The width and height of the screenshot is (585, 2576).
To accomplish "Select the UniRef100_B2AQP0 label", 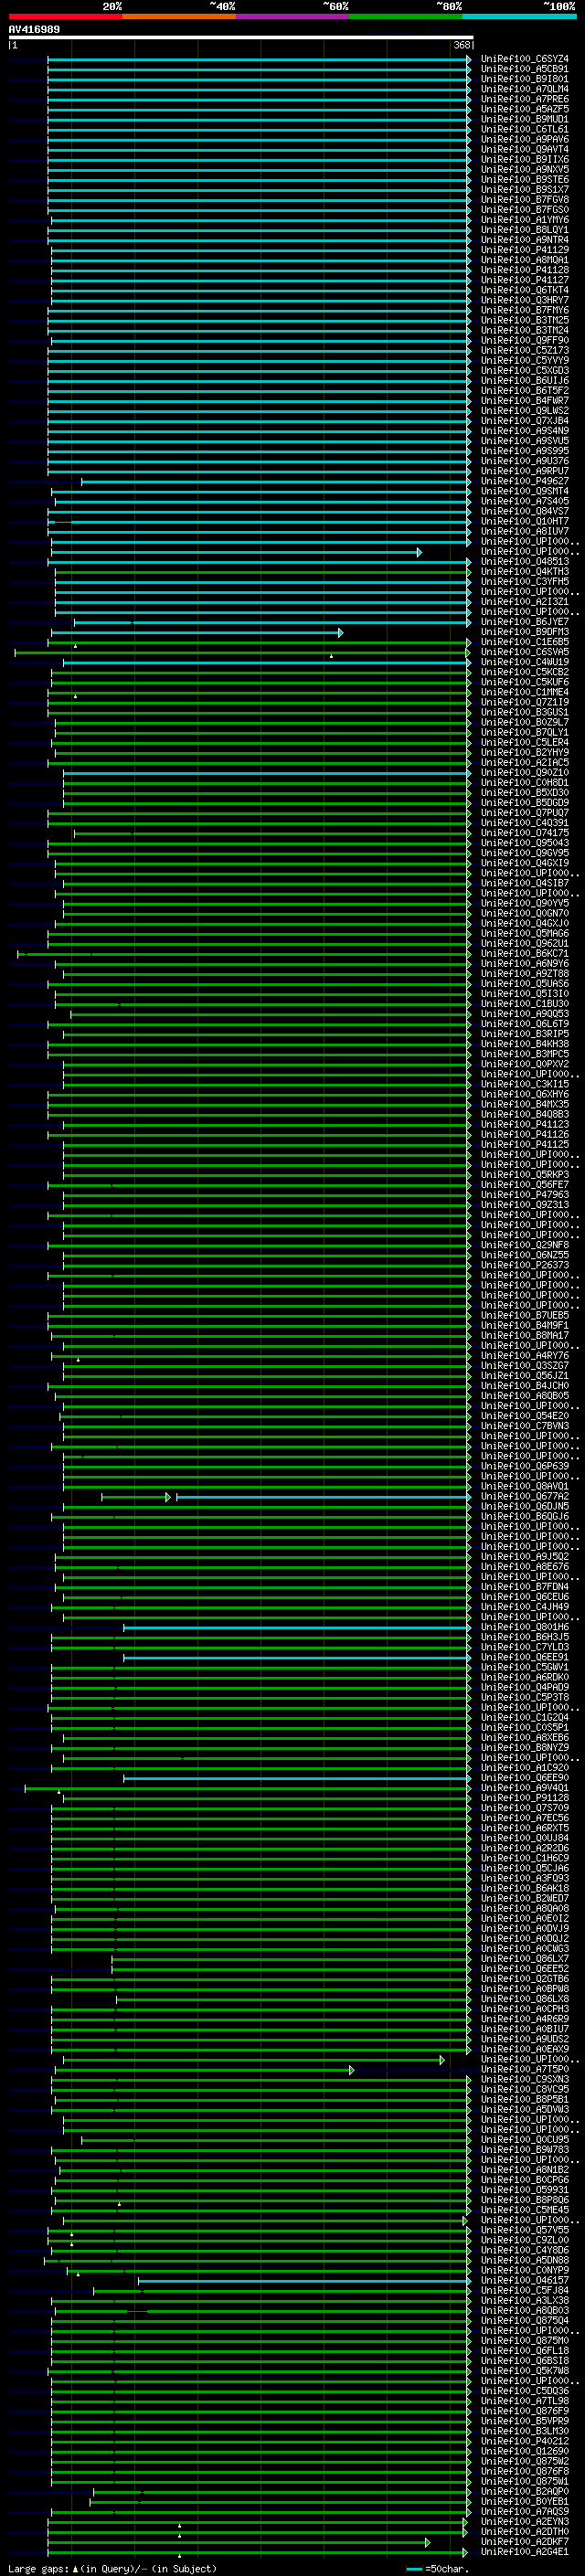I will 525,2492.
